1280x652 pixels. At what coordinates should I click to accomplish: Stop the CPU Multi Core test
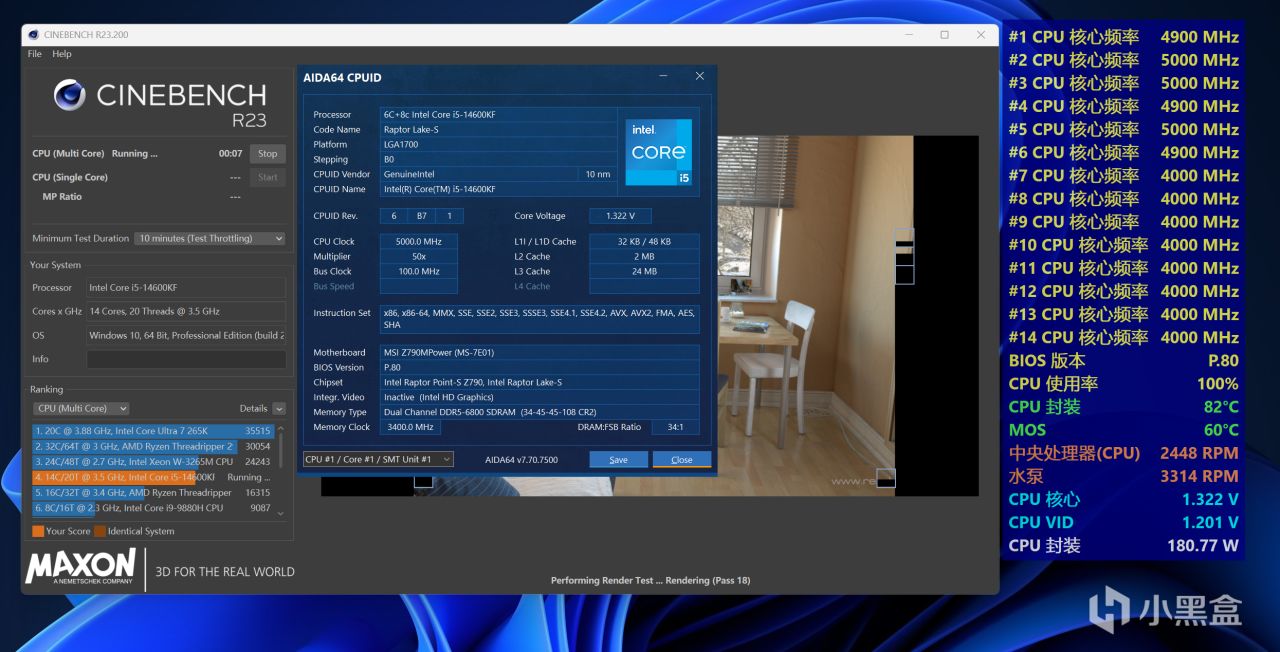(x=267, y=154)
